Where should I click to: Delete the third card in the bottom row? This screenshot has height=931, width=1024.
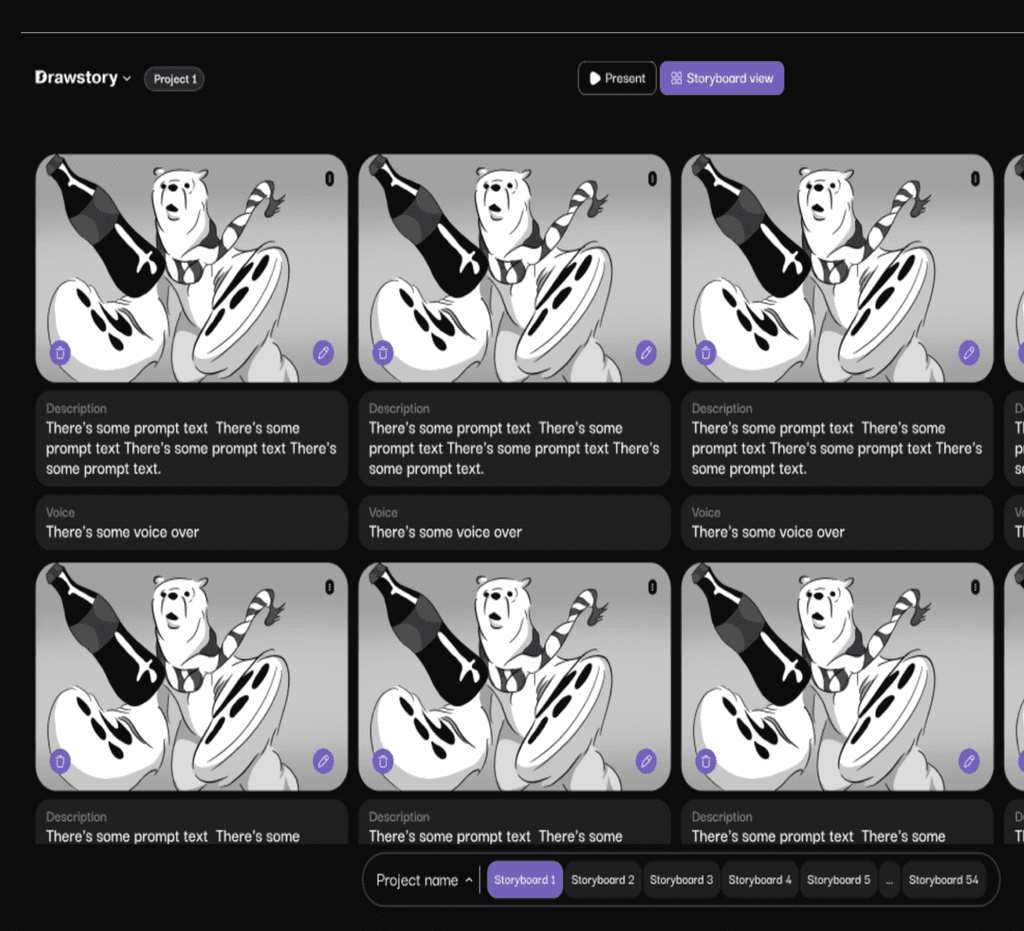click(x=706, y=761)
